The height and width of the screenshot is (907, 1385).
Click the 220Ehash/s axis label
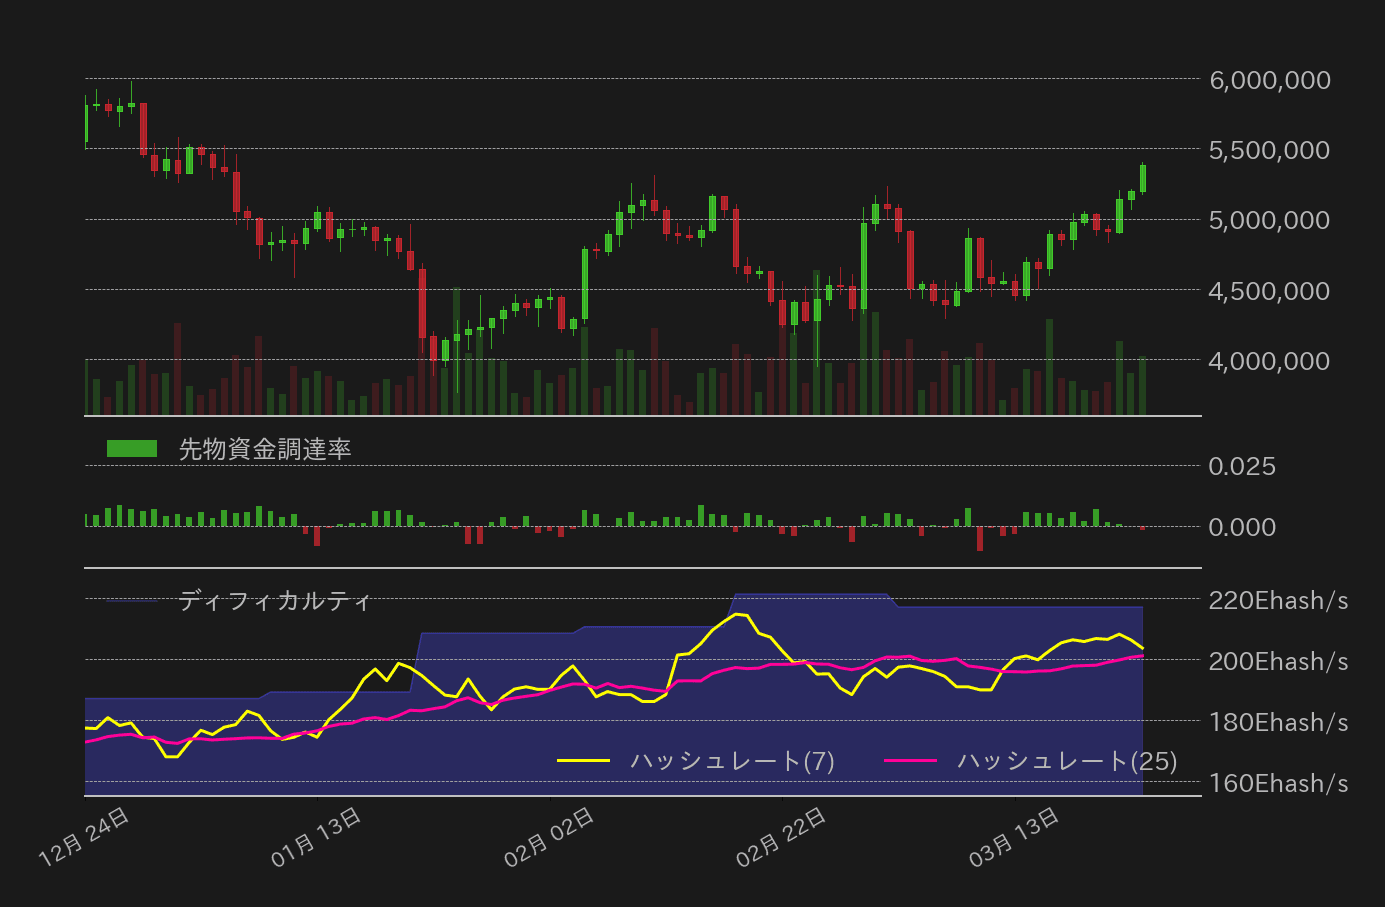click(1278, 601)
